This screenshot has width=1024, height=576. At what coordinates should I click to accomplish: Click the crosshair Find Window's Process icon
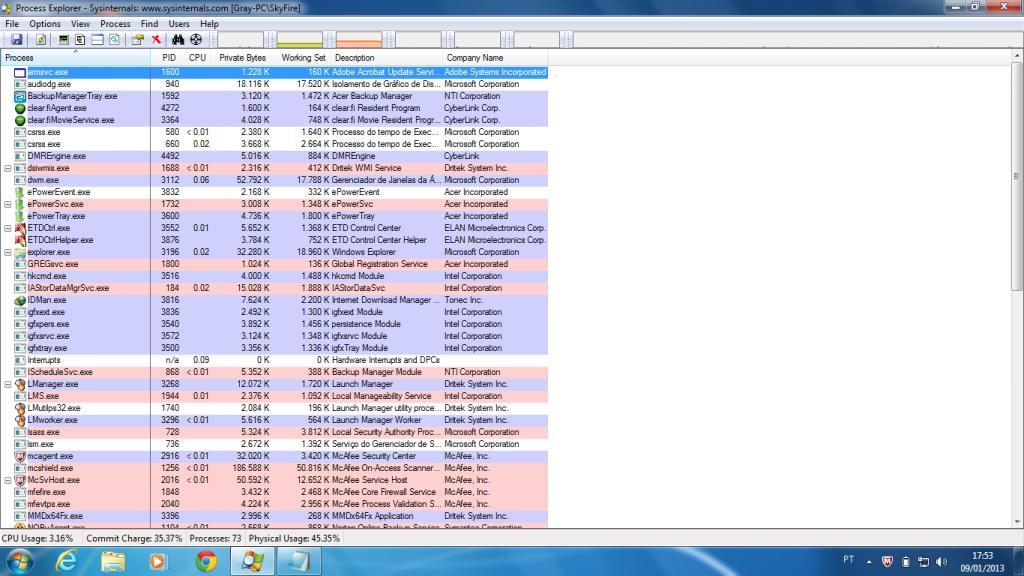(196, 40)
